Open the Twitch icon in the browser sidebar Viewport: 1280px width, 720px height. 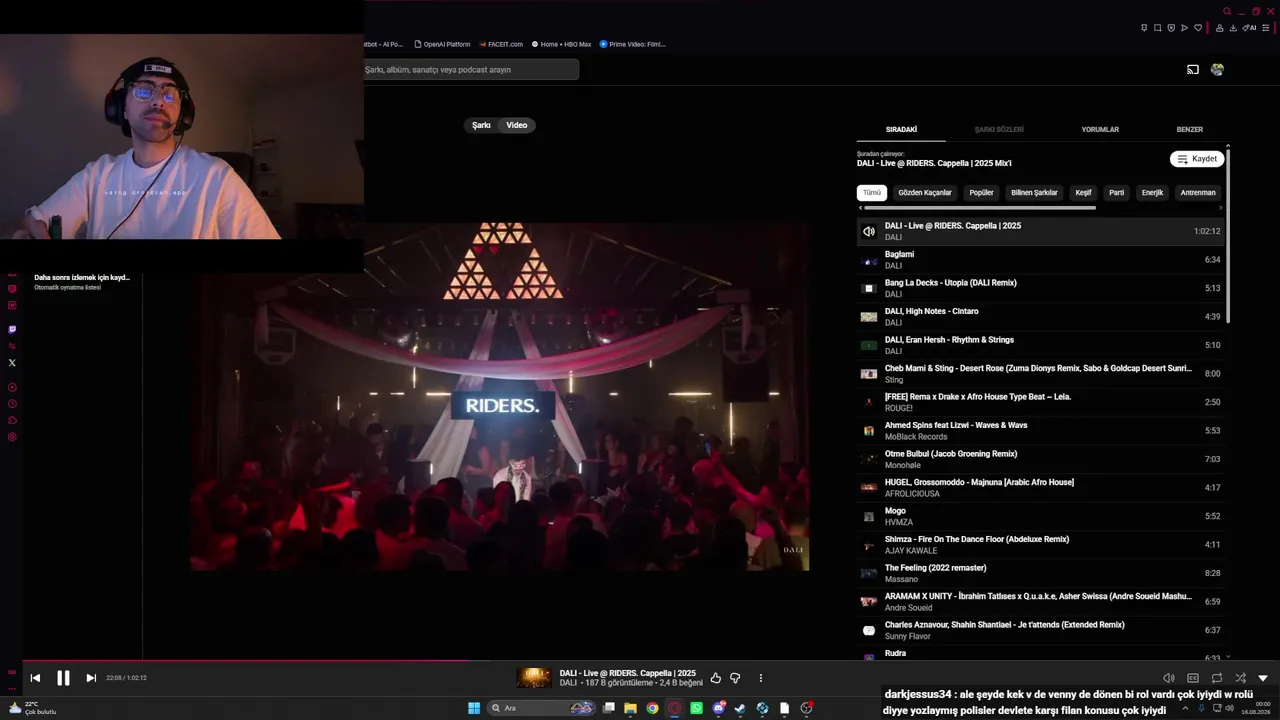12,329
